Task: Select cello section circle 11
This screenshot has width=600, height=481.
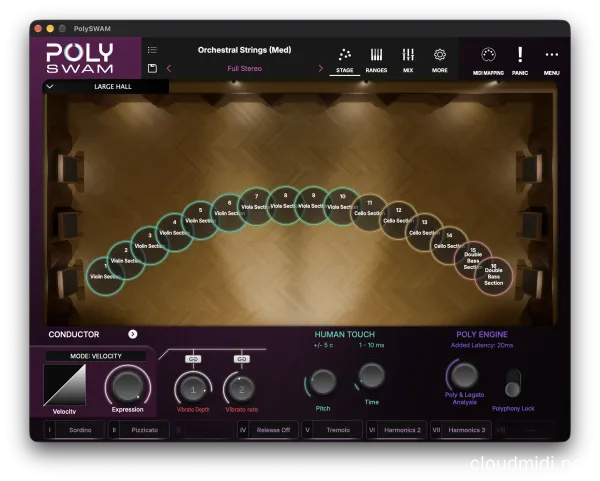Action: (369, 212)
